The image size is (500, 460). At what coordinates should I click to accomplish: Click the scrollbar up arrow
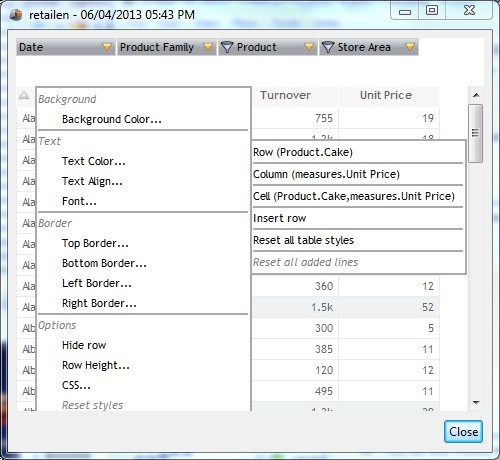click(x=476, y=95)
